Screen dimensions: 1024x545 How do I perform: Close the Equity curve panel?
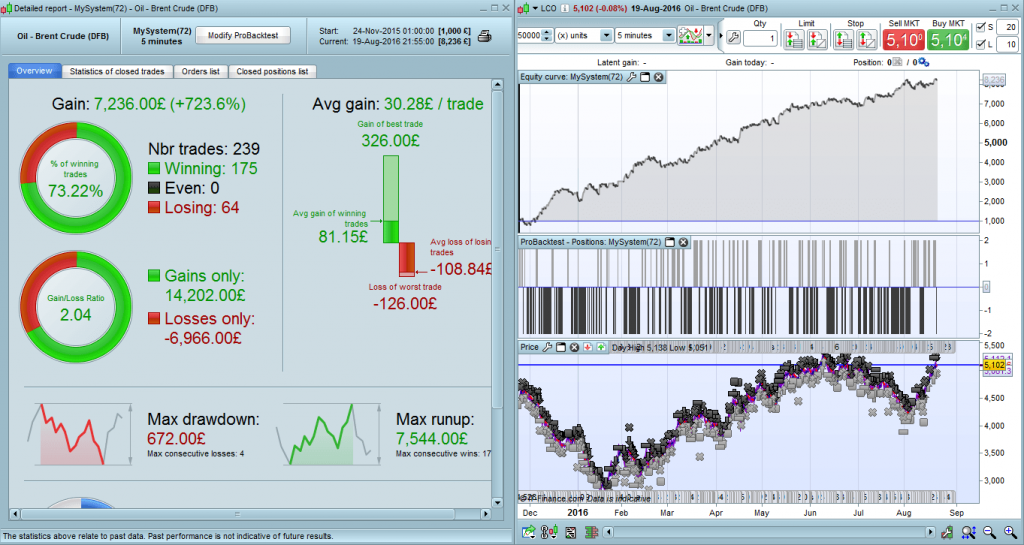pos(659,77)
